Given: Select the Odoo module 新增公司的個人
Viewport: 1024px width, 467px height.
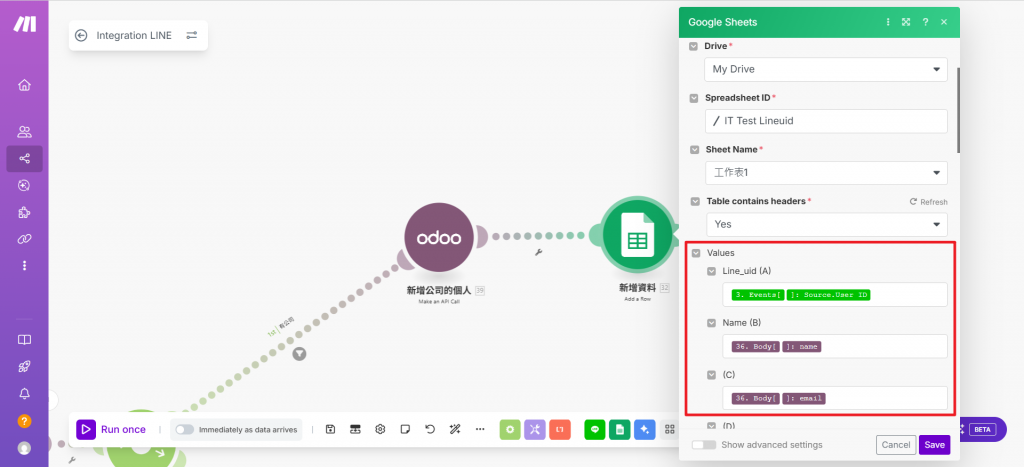Looking at the screenshot, I should point(440,238).
